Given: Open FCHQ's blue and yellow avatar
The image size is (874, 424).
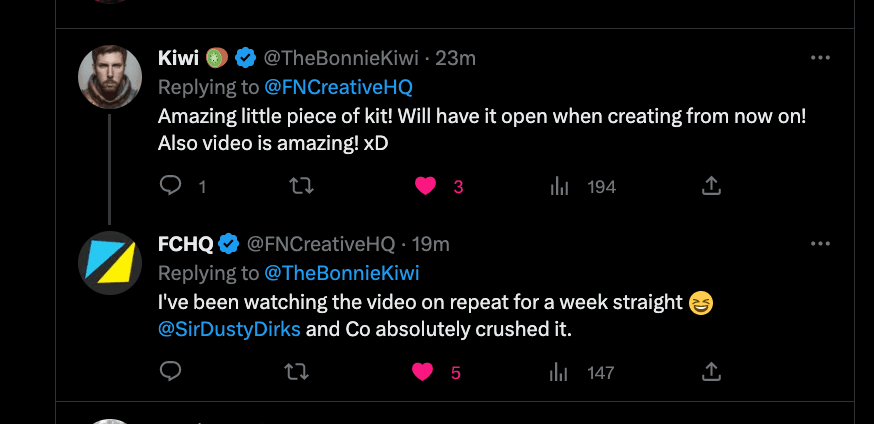Looking at the screenshot, I should pos(110,262).
